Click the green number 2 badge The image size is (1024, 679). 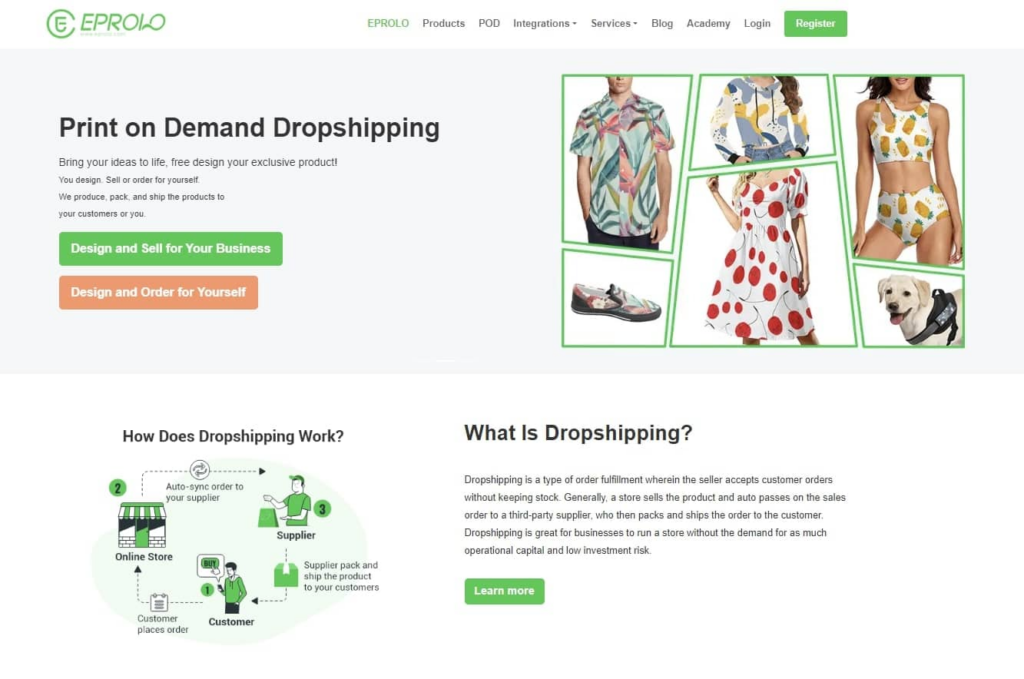118,488
